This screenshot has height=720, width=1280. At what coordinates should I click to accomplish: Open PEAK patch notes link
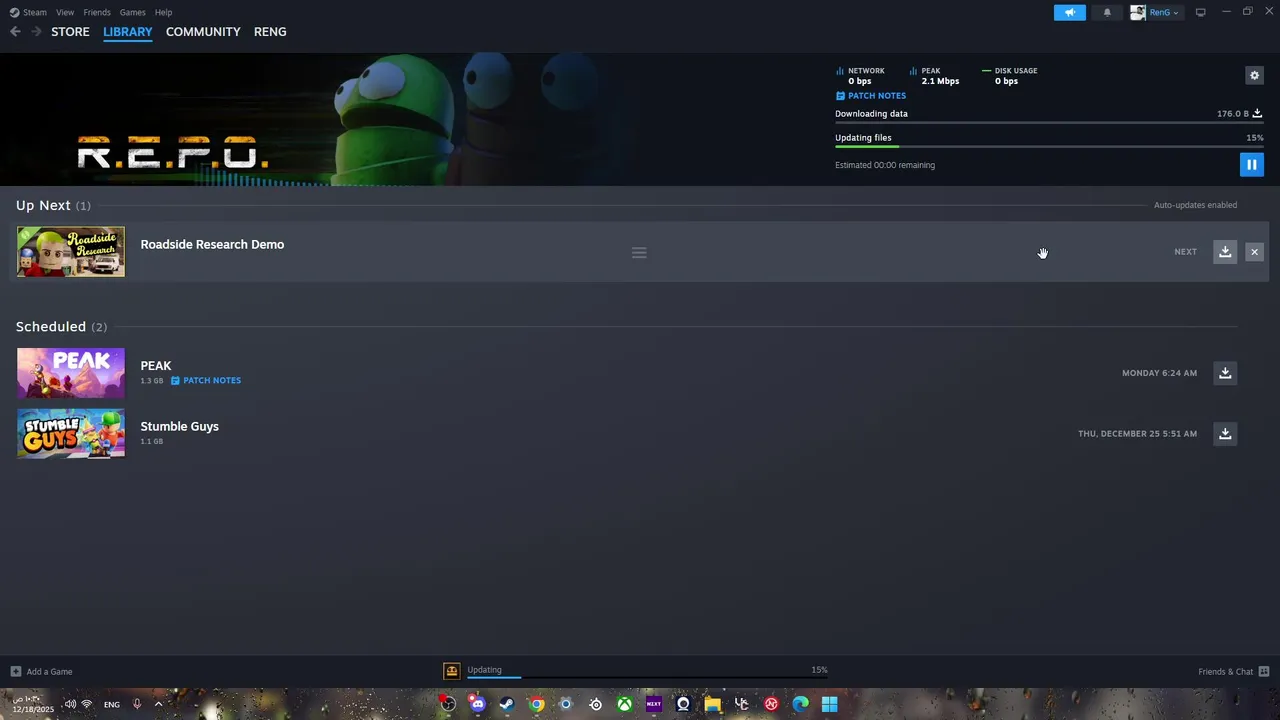click(x=206, y=381)
